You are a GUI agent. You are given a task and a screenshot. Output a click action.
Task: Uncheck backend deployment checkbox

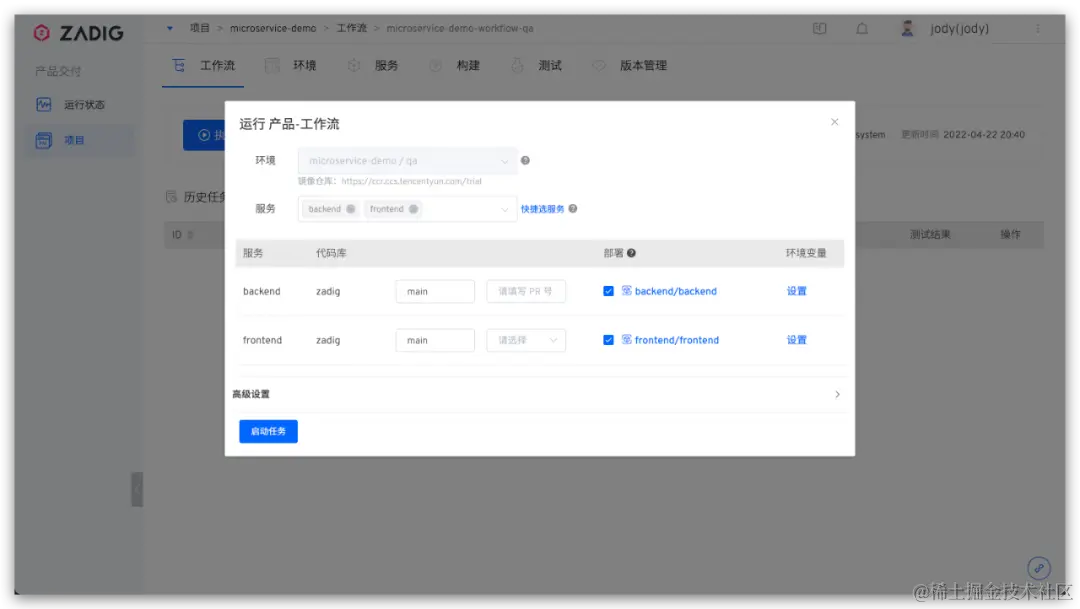coord(608,291)
